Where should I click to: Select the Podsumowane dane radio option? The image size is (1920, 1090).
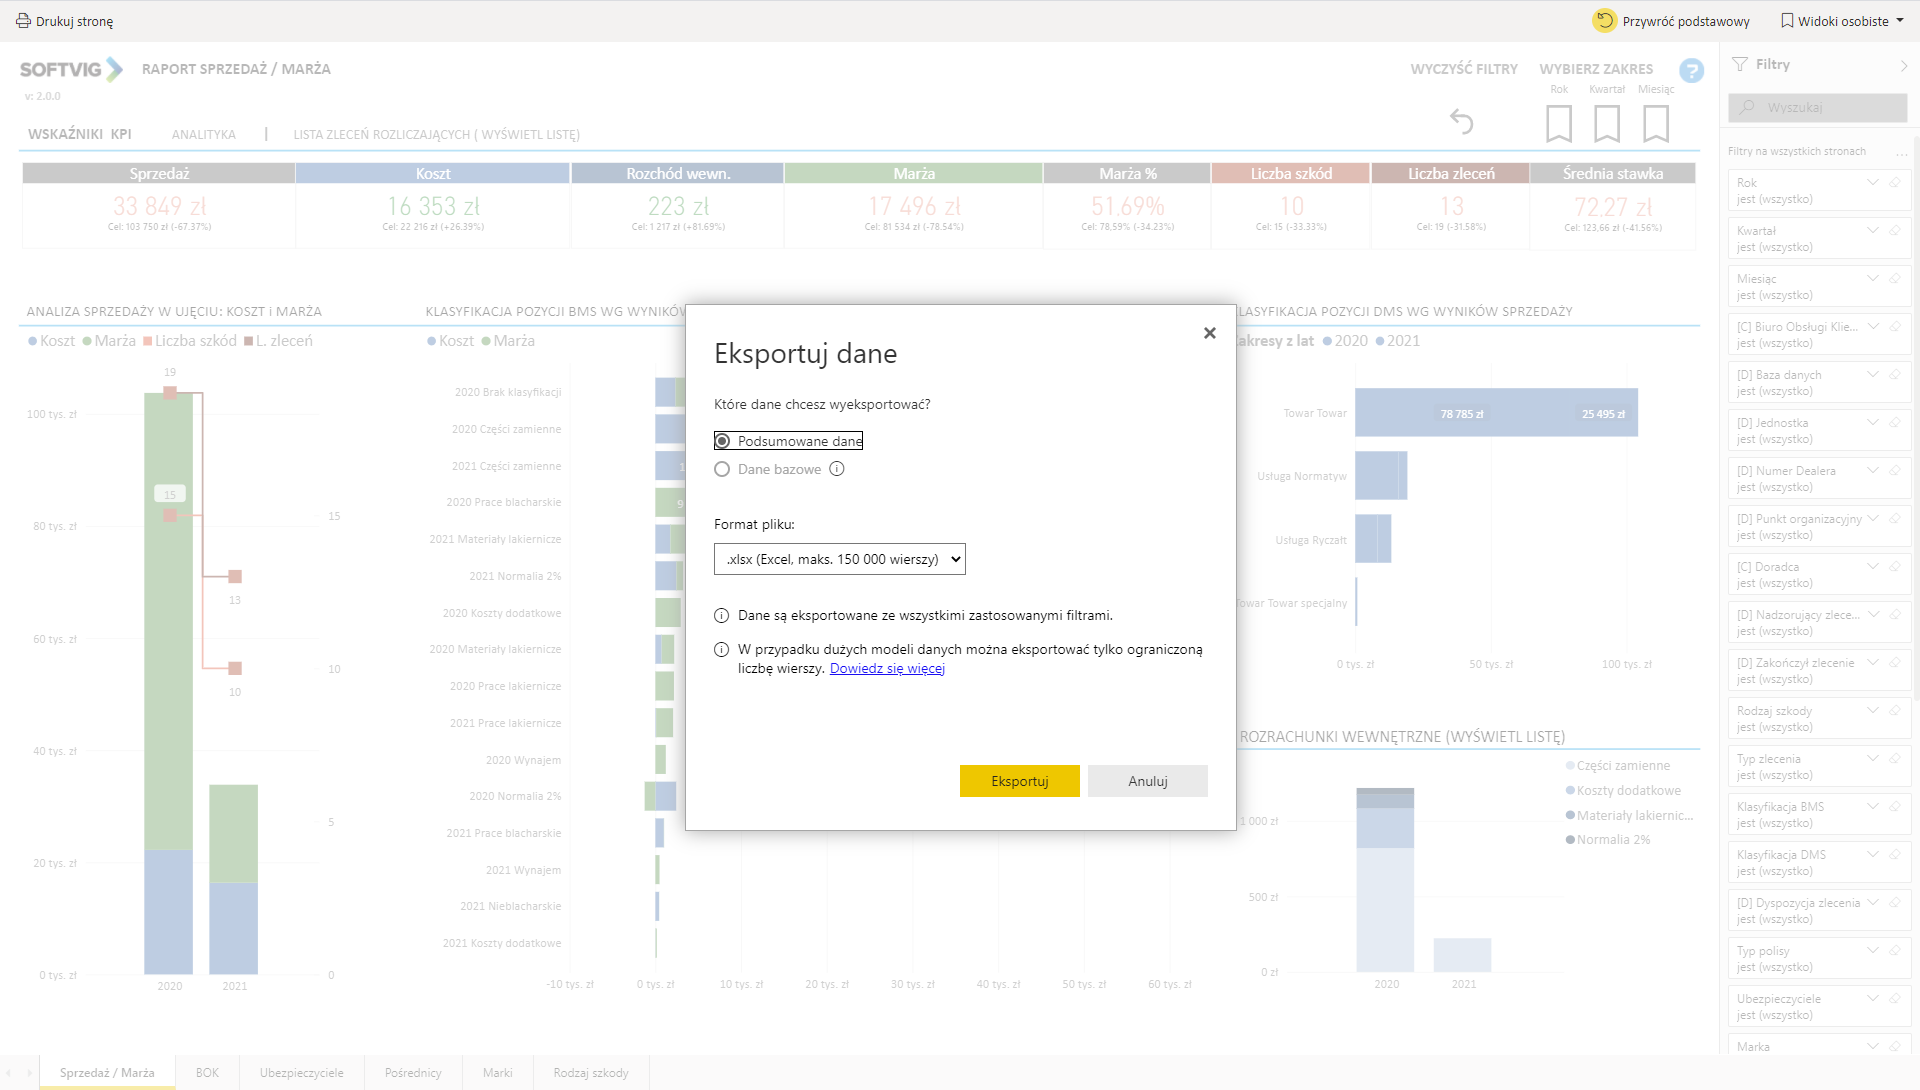pyautogui.click(x=722, y=441)
